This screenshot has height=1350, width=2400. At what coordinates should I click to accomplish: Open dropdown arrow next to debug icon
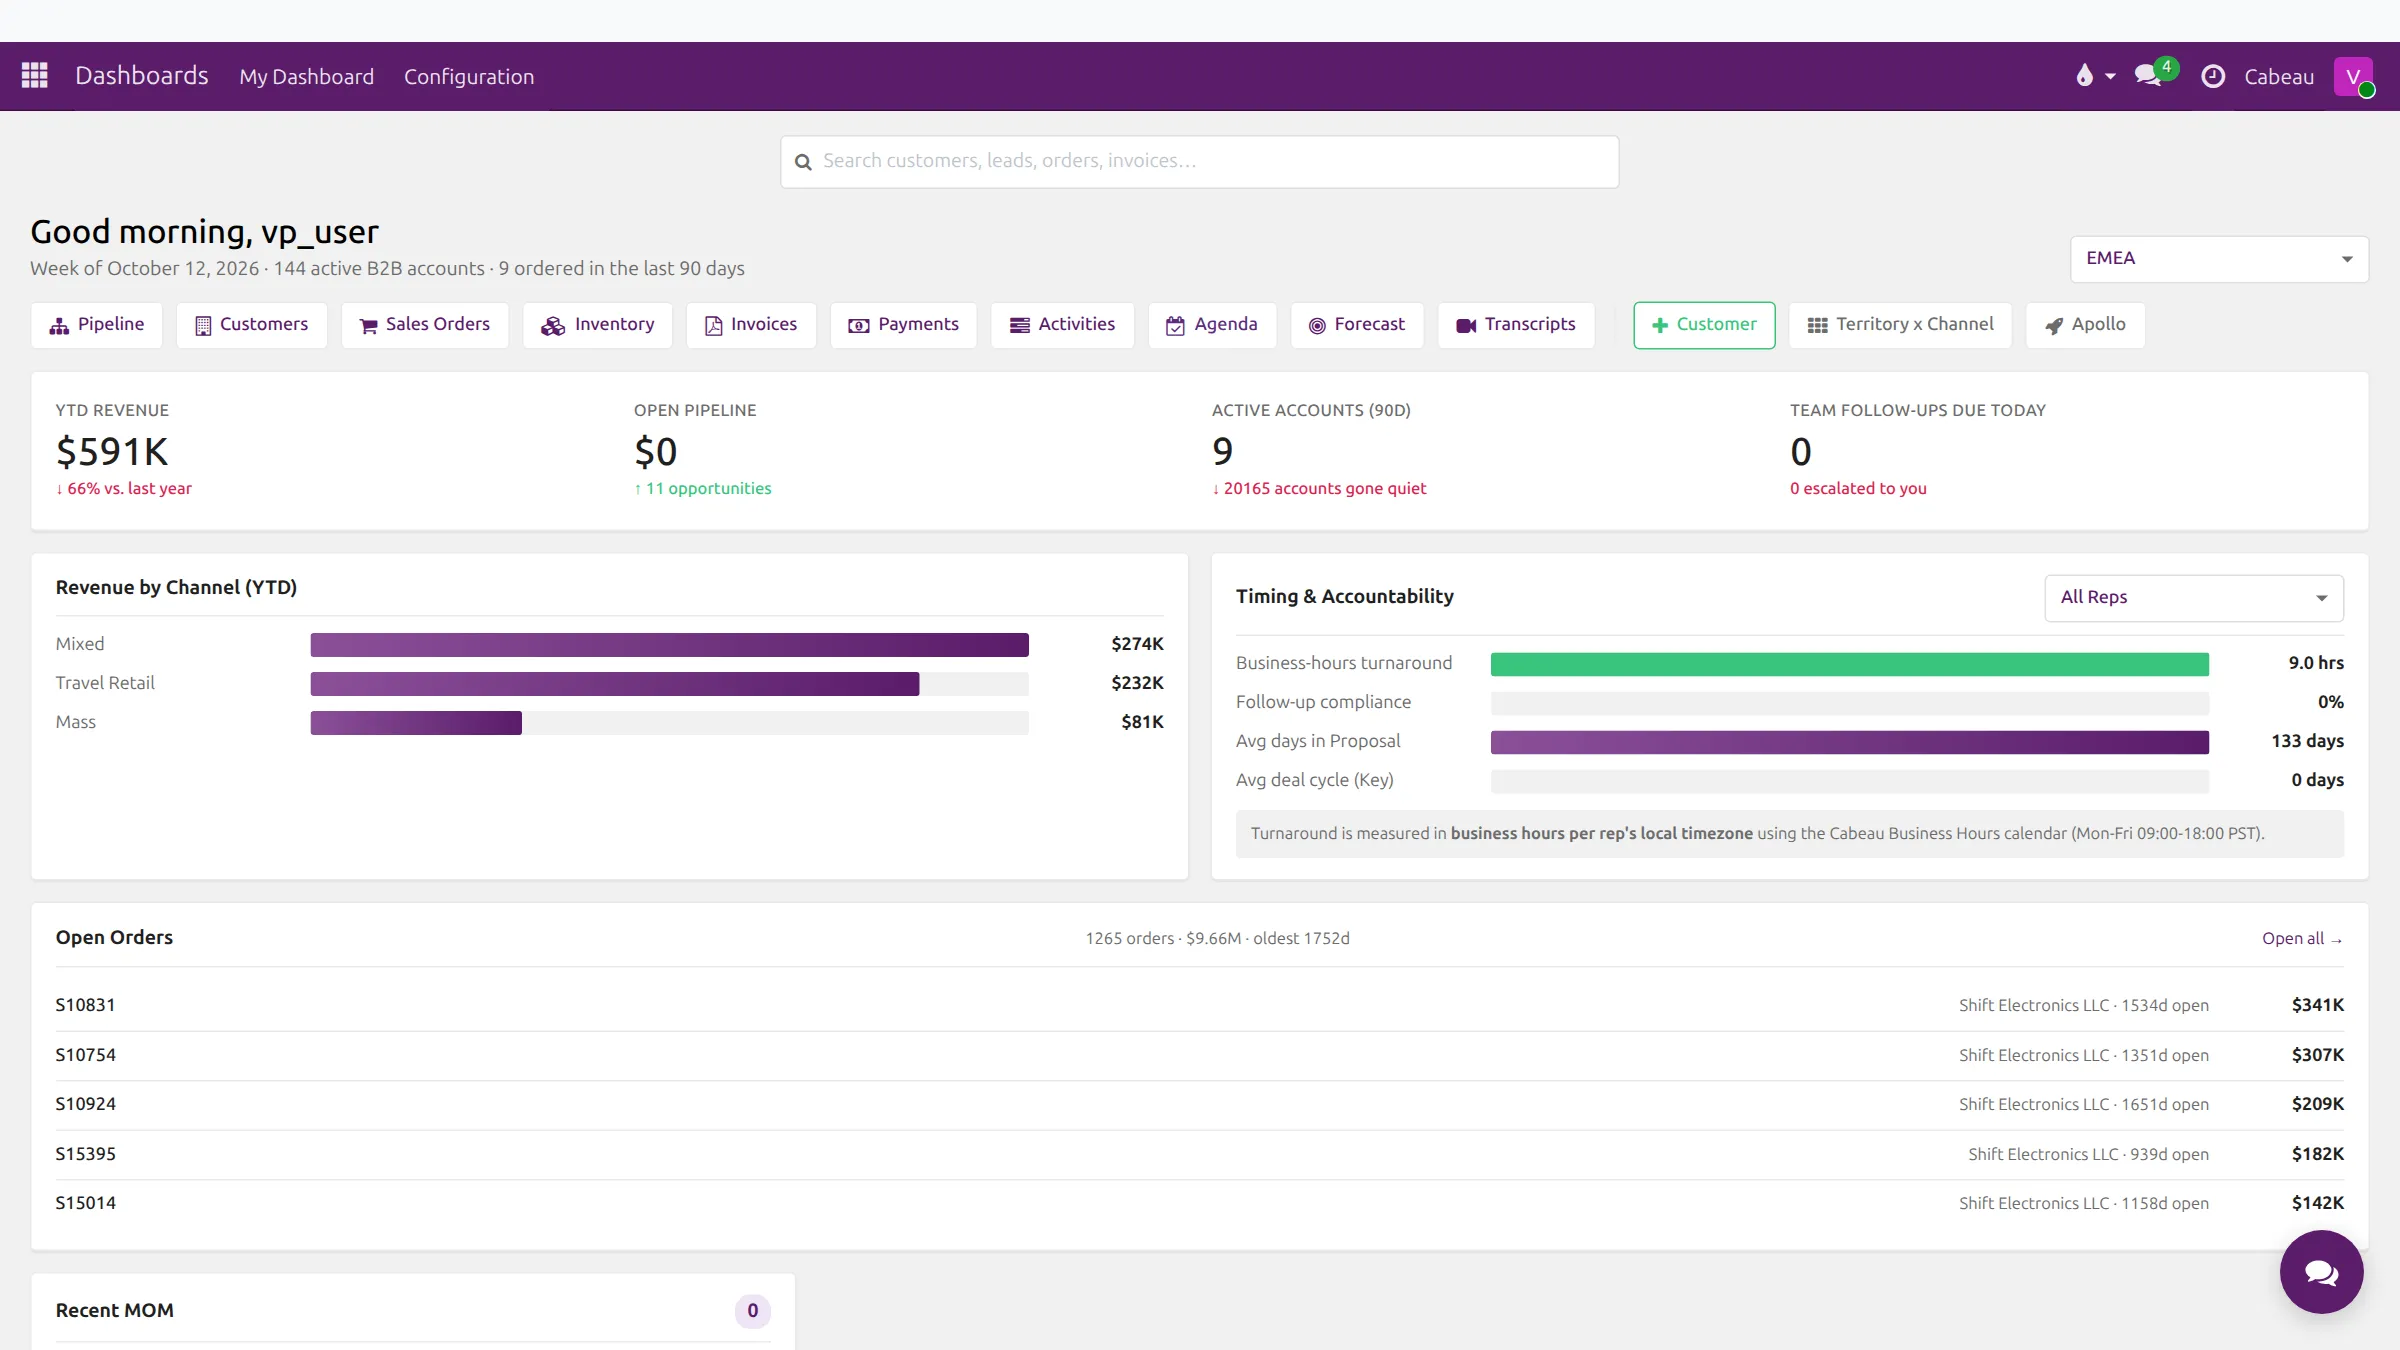coord(2110,77)
